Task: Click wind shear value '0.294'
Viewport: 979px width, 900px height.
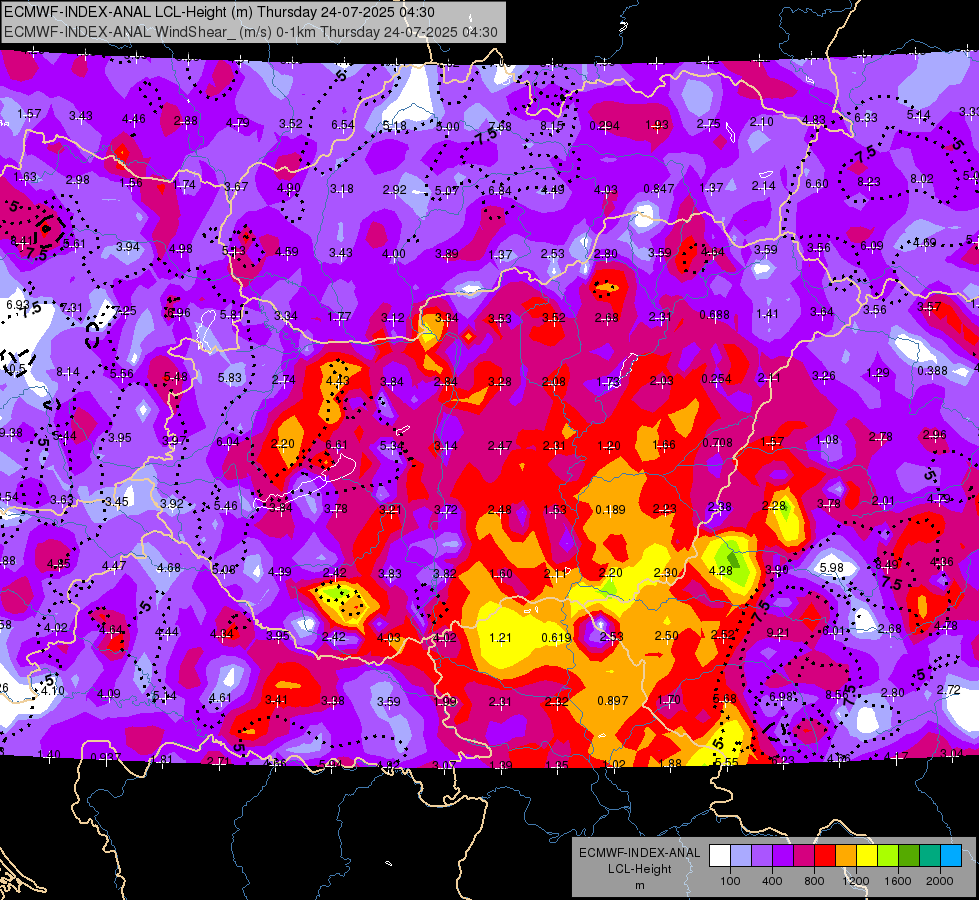Action: pos(604,126)
